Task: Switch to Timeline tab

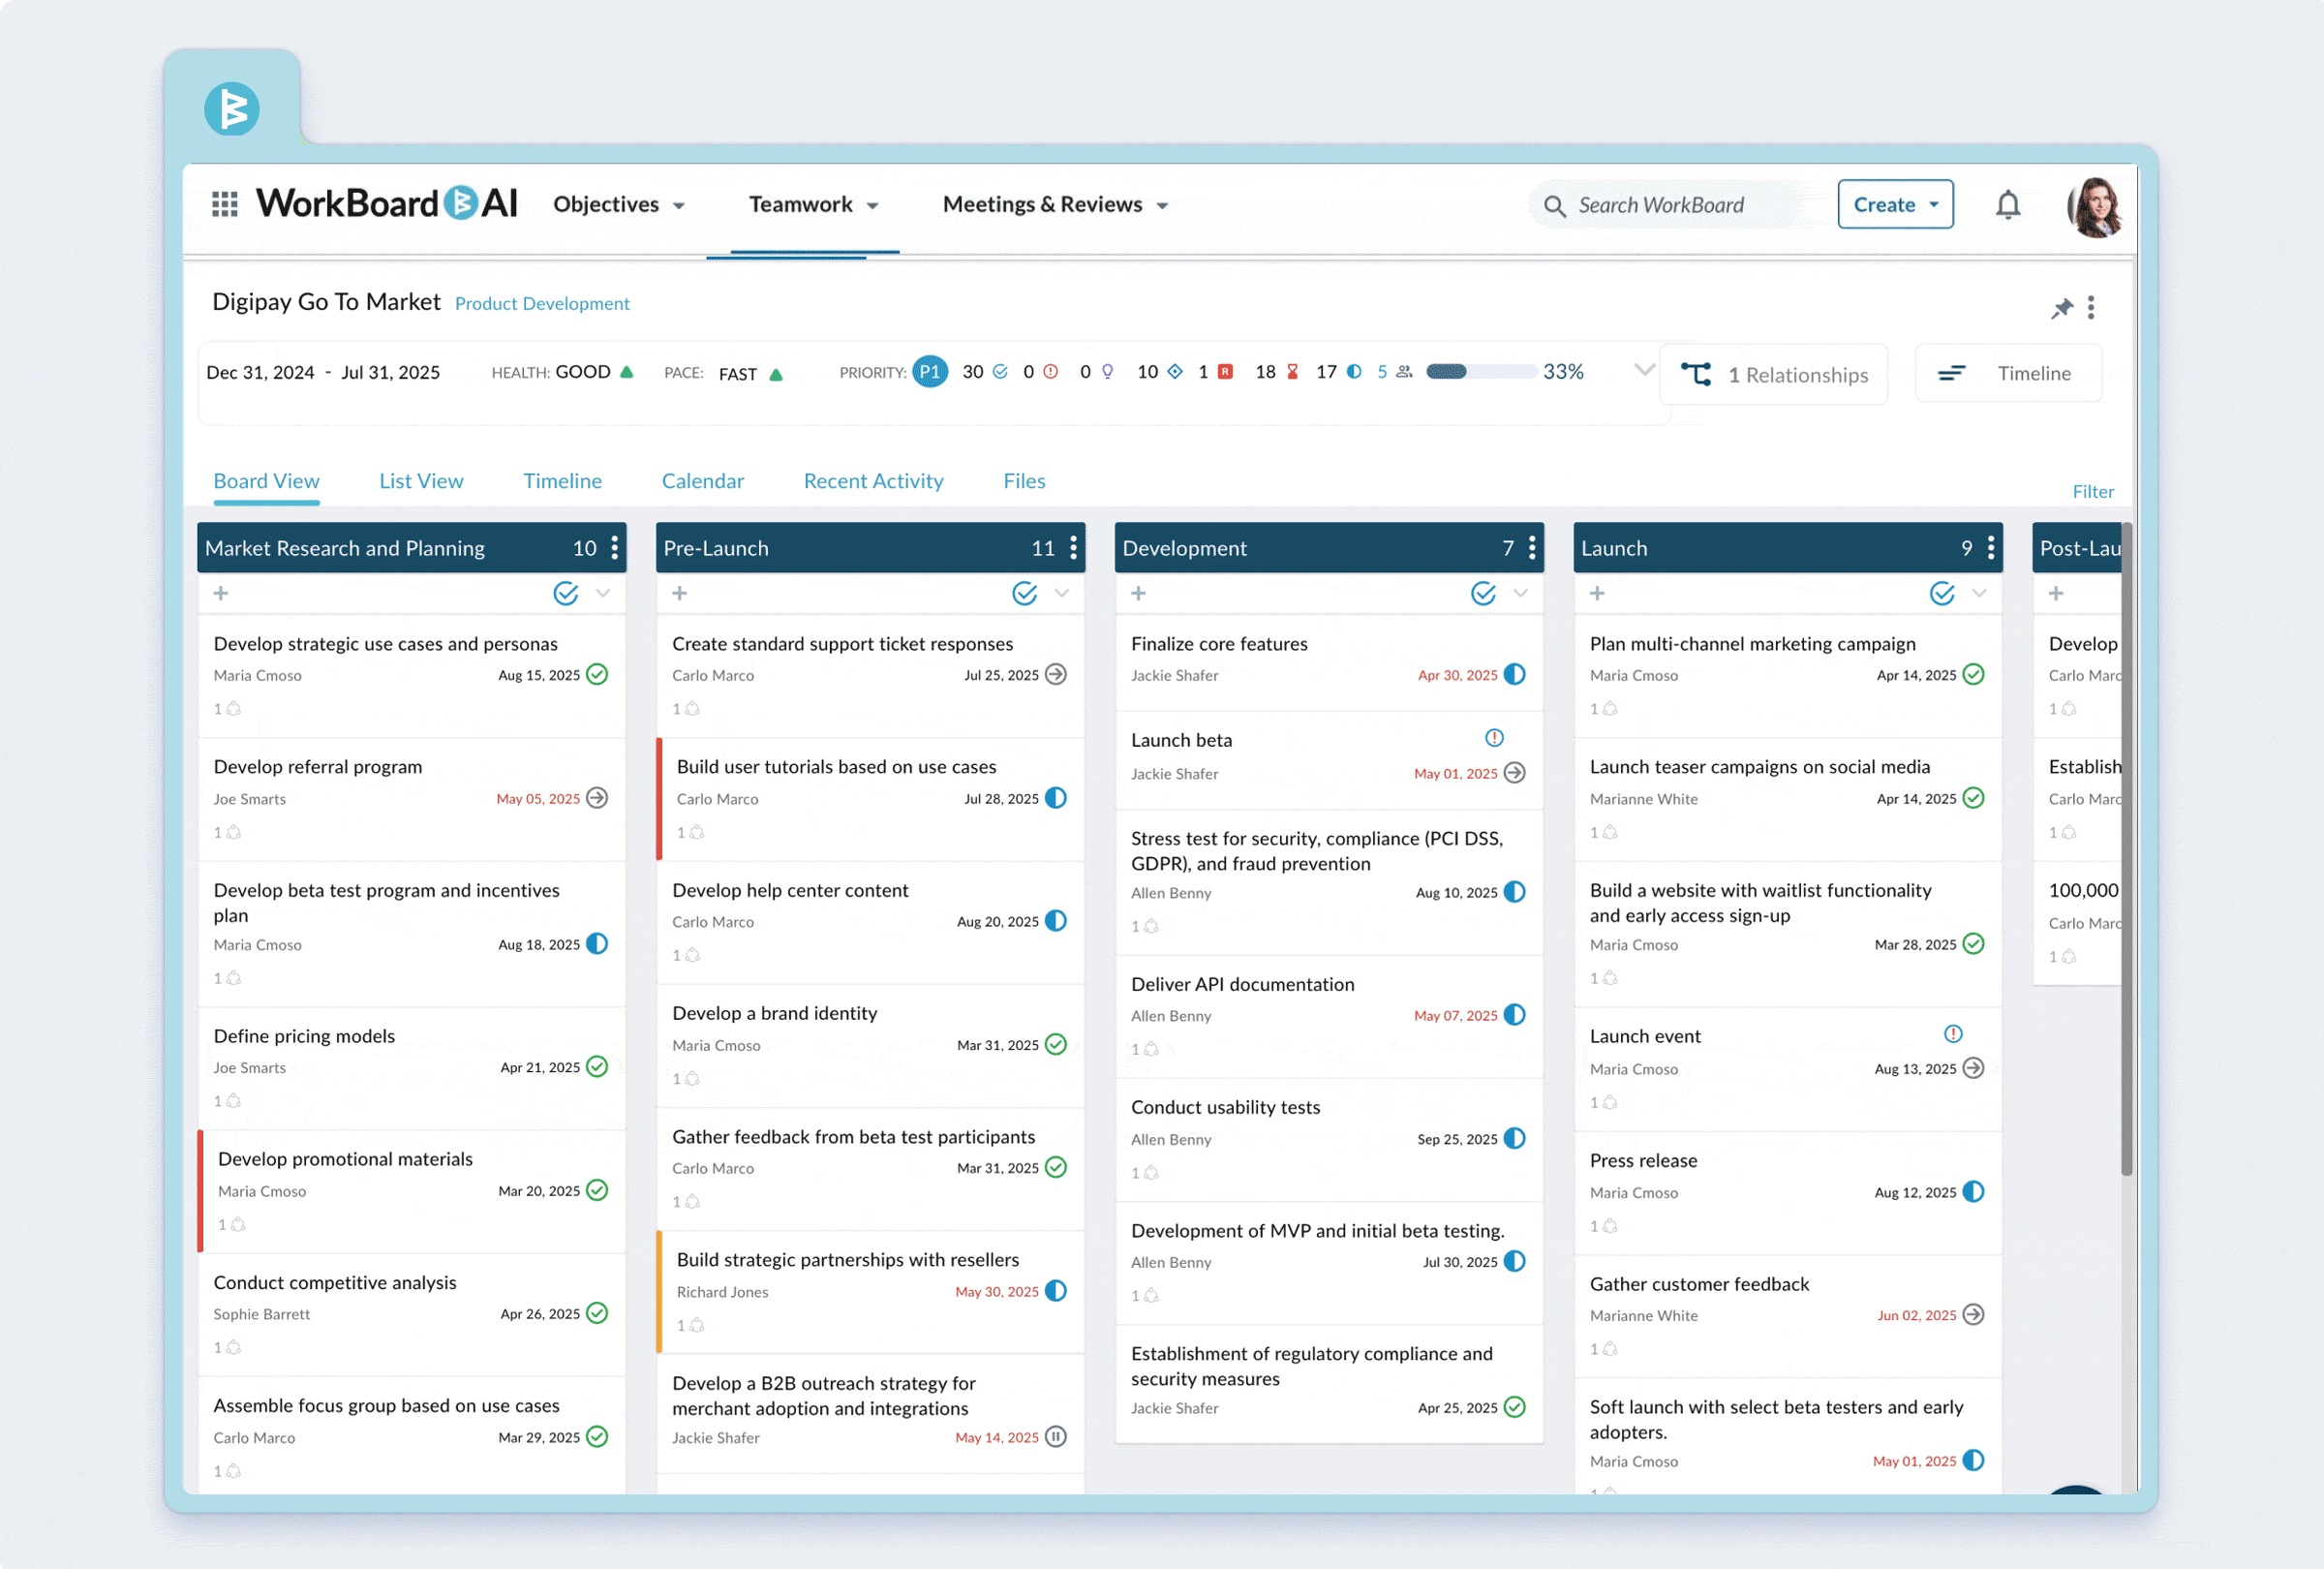Action: [563, 481]
